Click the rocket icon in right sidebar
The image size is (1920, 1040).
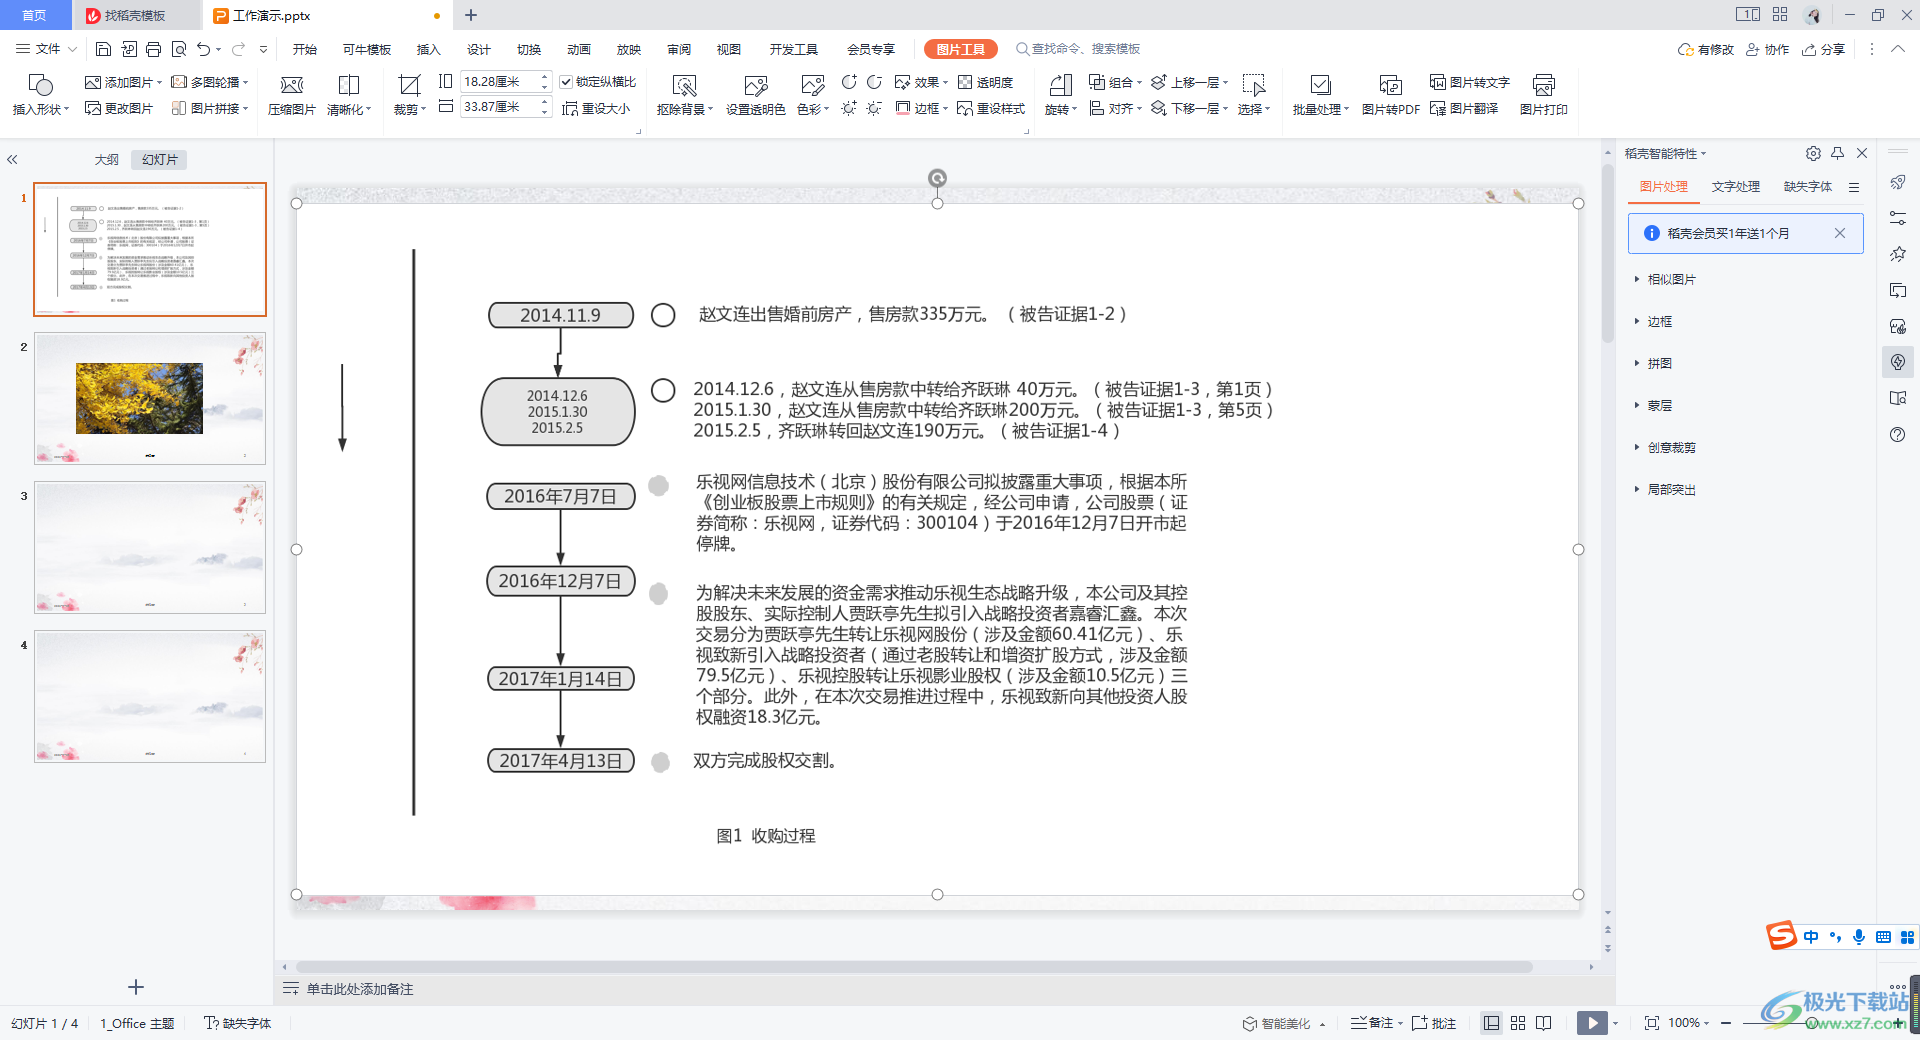1898,182
